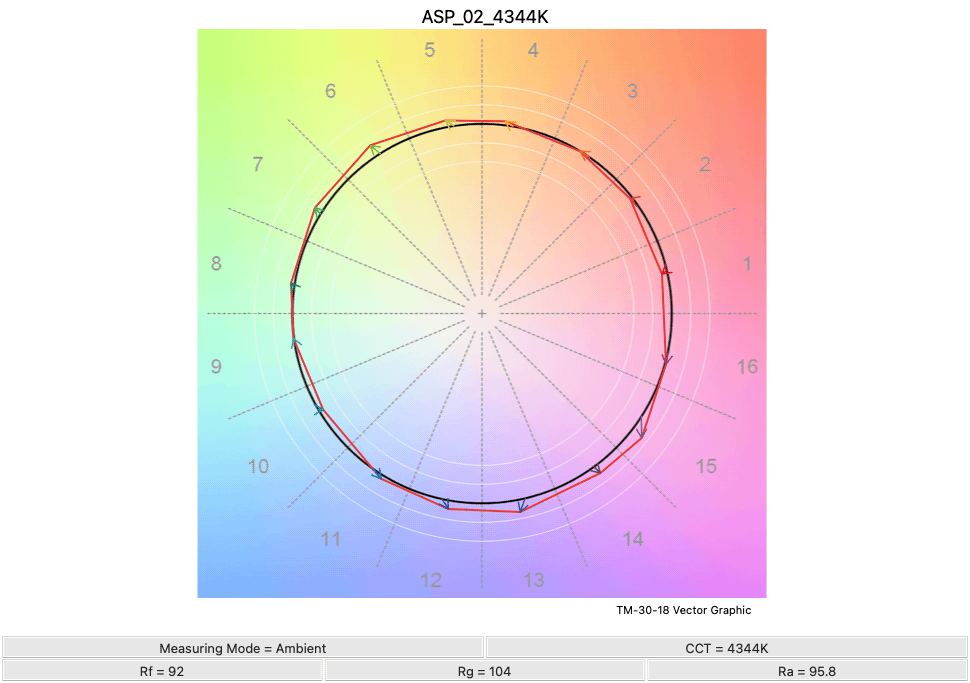Click hue bin label 10
The height and width of the screenshot is (683, 970).
pyautogui.click(x=259, y=466)
